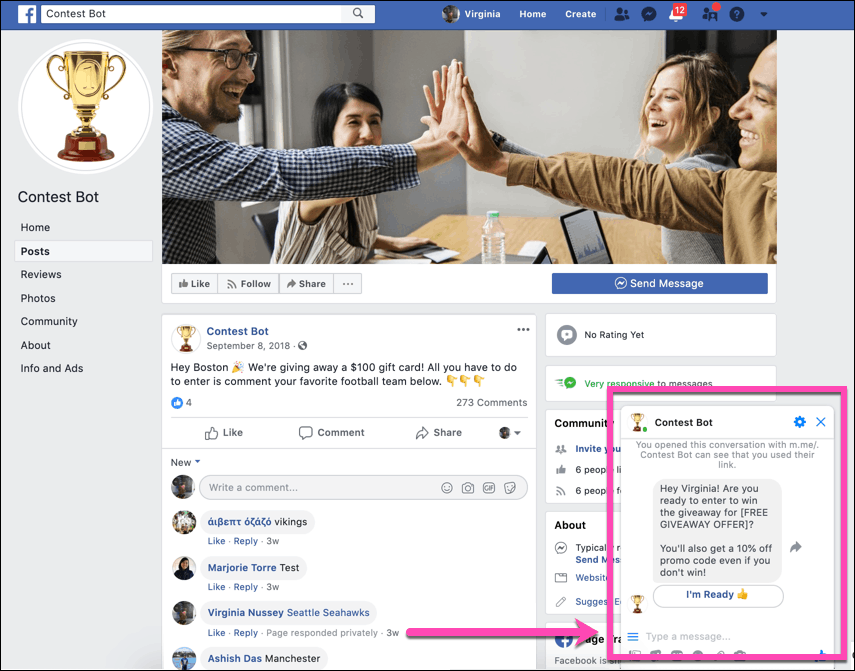Click the search magnifier icon
This screenshot has height=671, width=855.
click(x=357, y=14)
